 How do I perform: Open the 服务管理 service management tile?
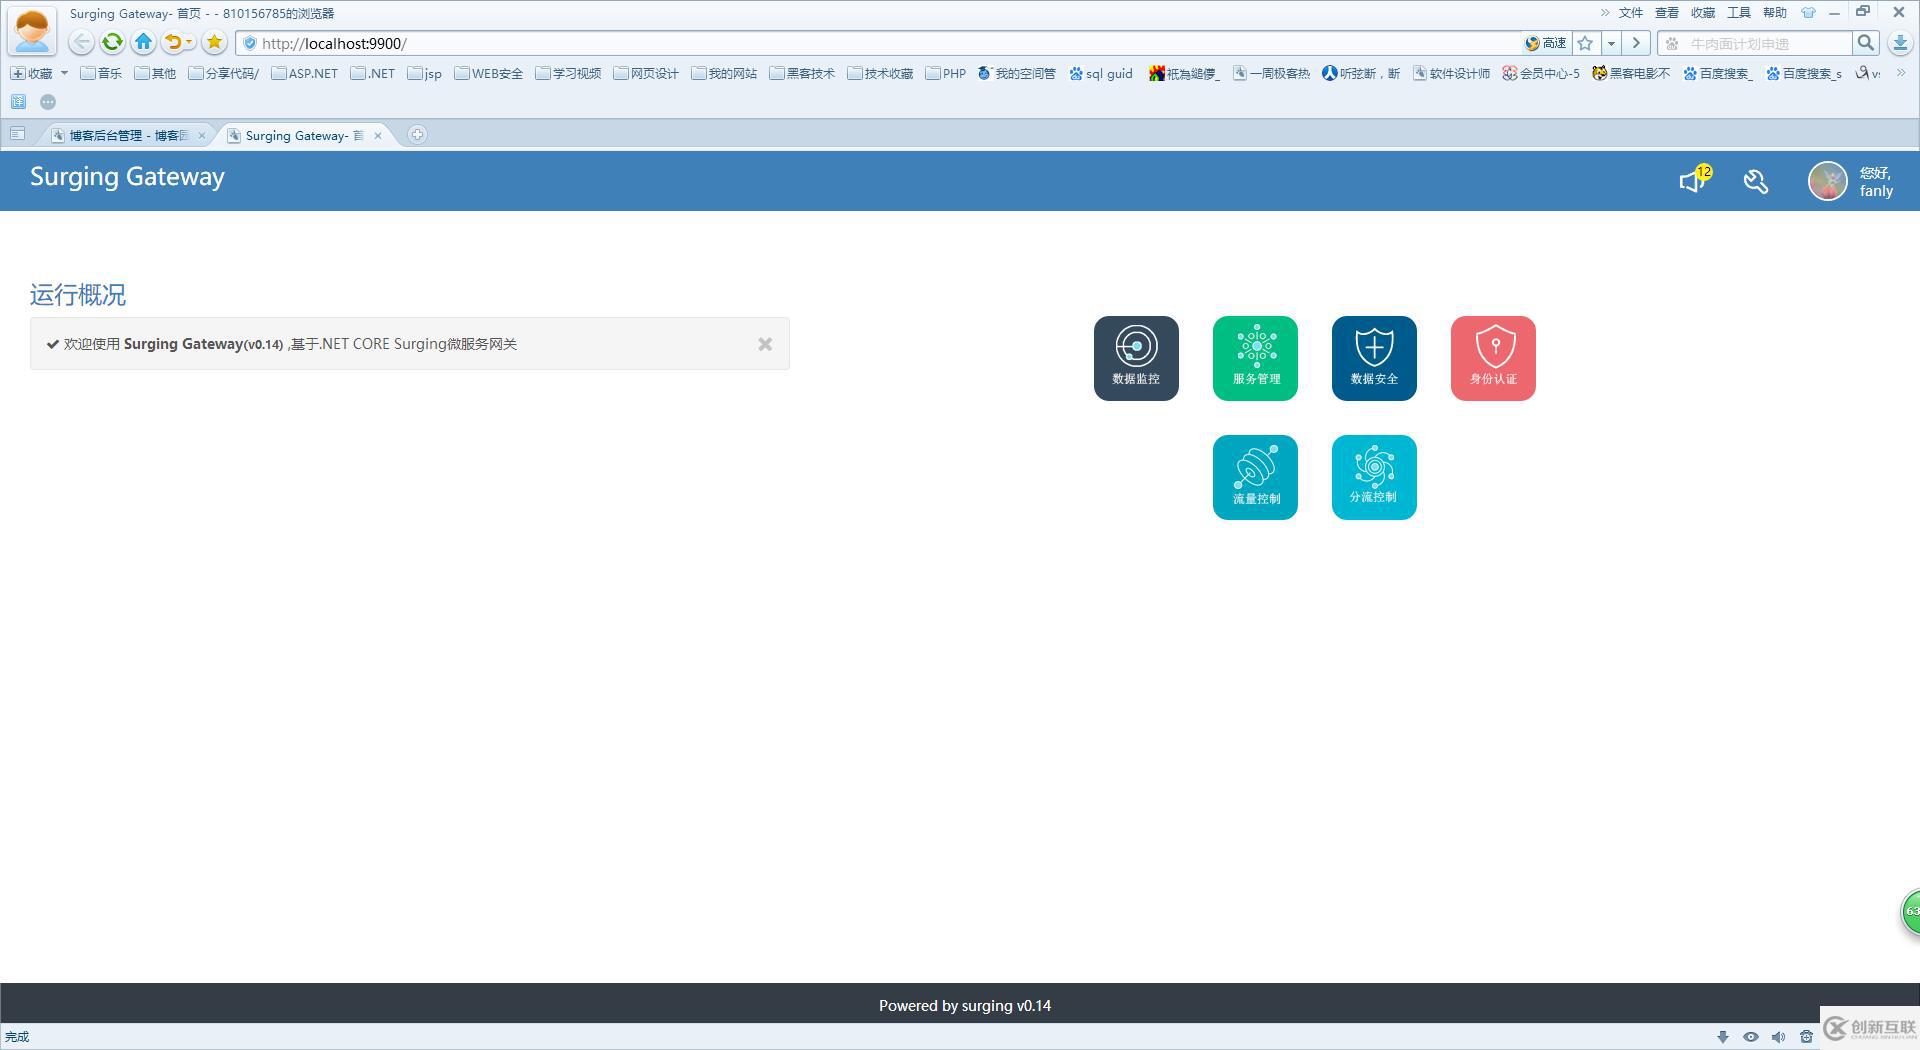click(x=1255, y=358)
